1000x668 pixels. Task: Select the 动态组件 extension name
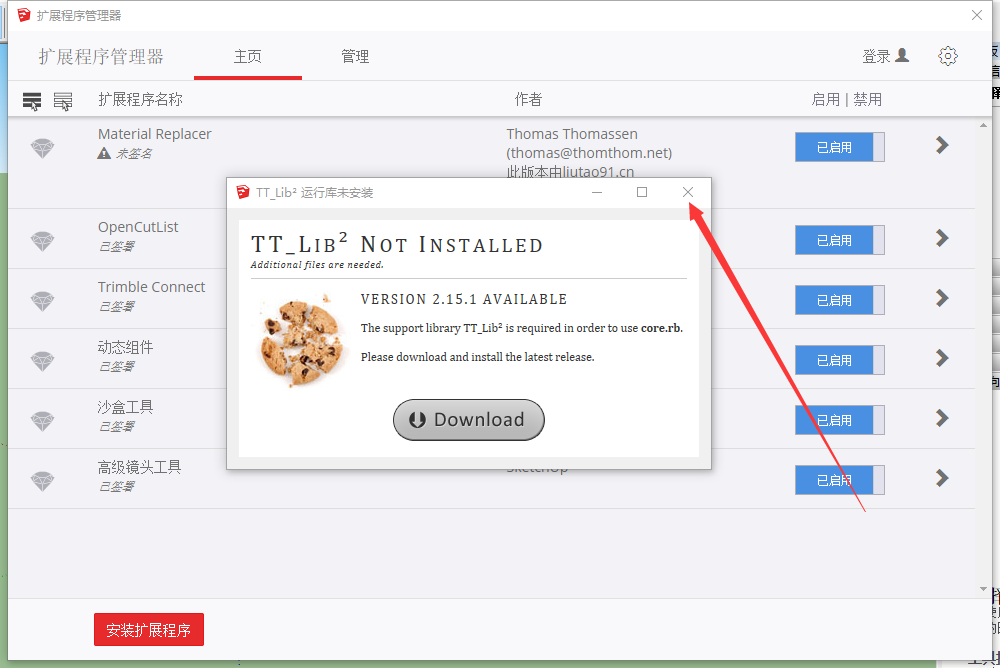125,347
